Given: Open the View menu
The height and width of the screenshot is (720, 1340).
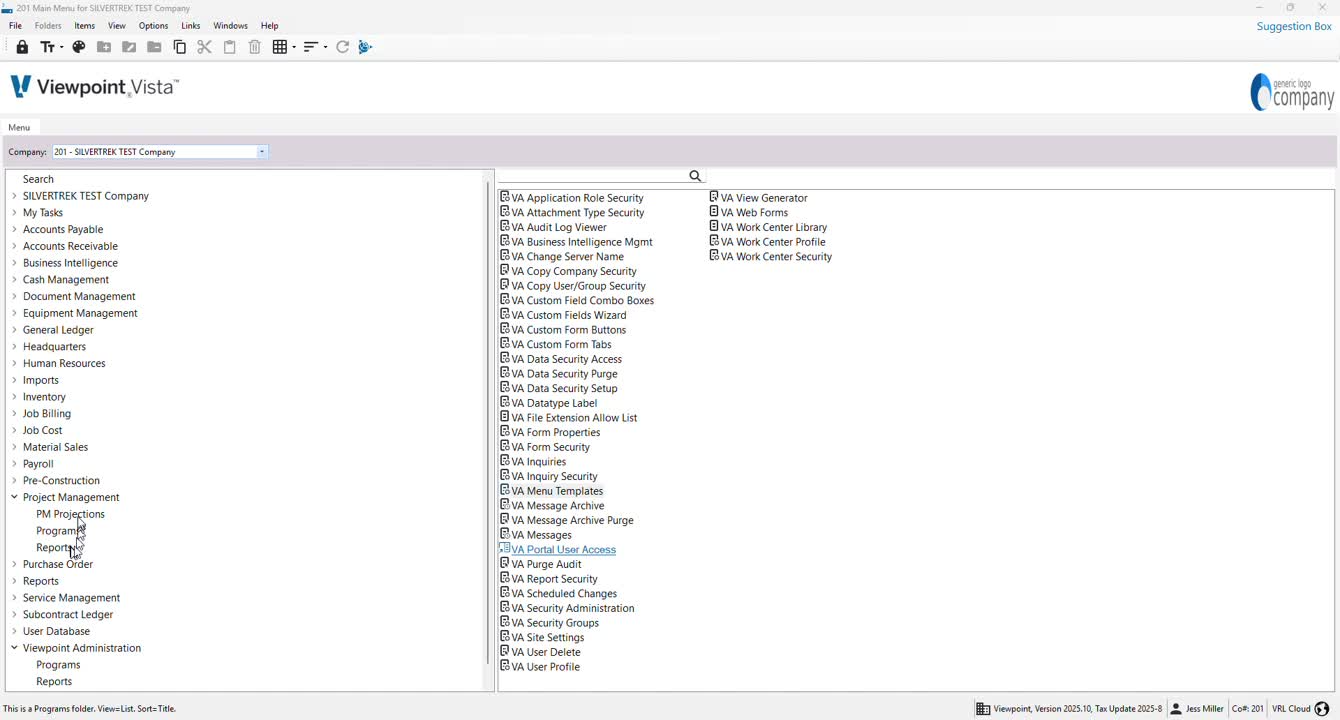Looking at the screenshot, I should point(117,26).
